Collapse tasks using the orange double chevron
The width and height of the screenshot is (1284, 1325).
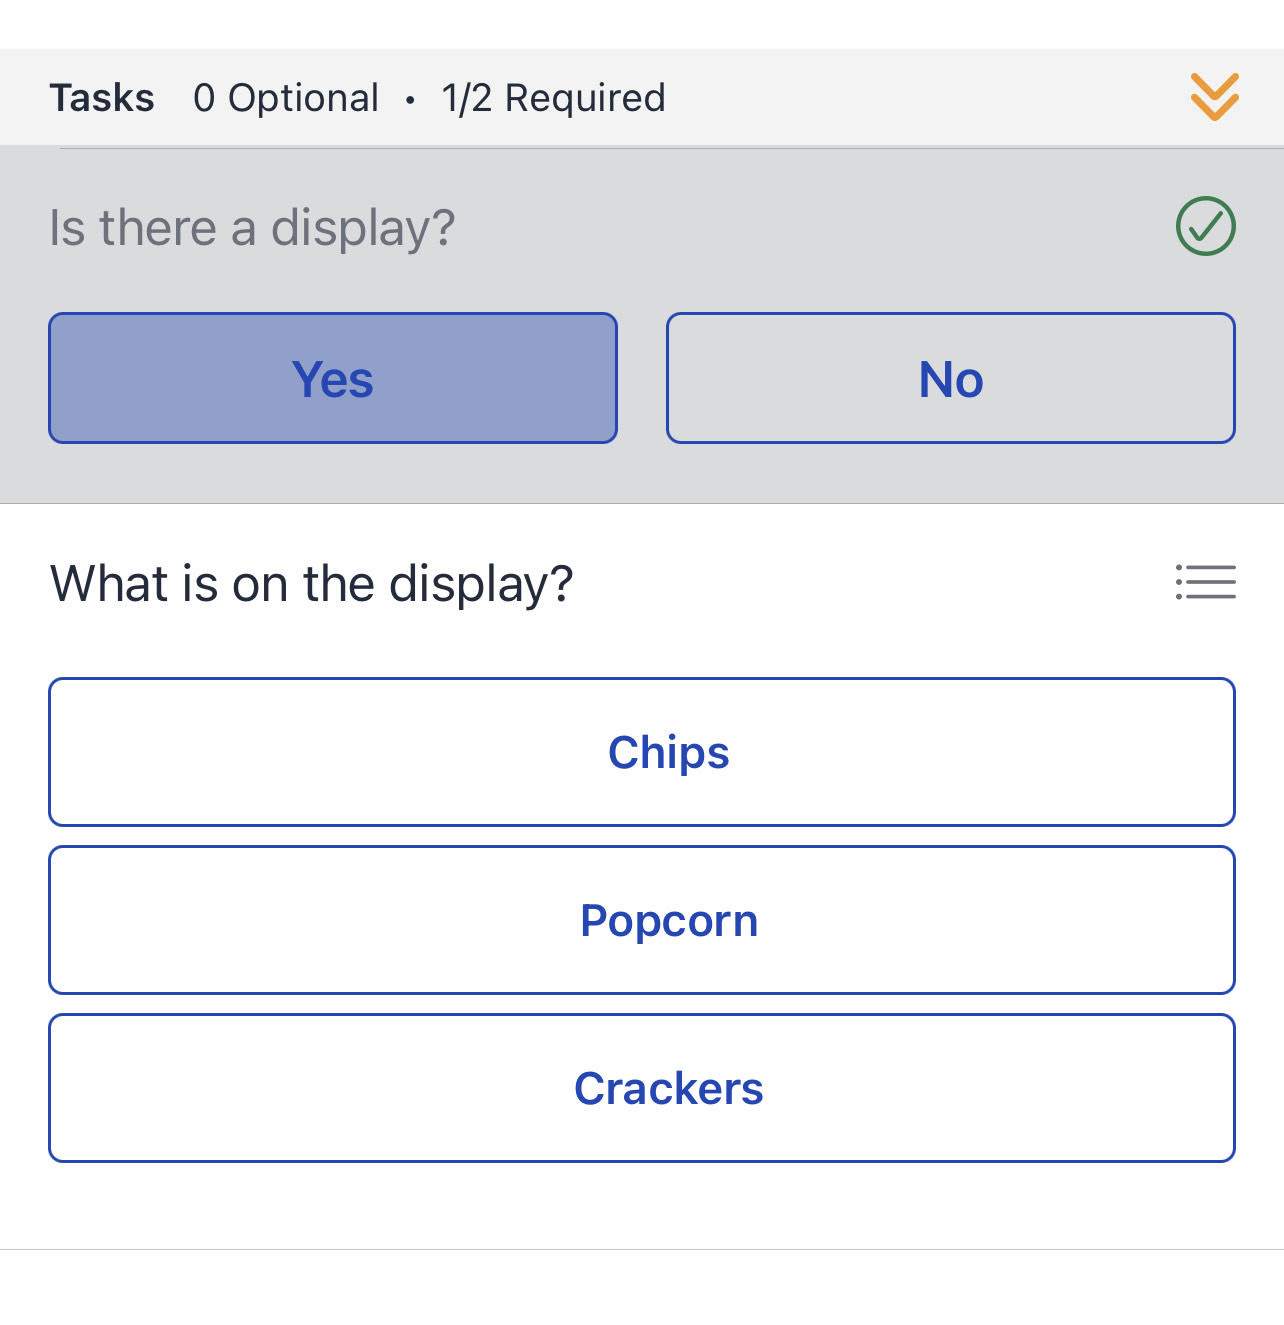click(x=1214, y=97)
